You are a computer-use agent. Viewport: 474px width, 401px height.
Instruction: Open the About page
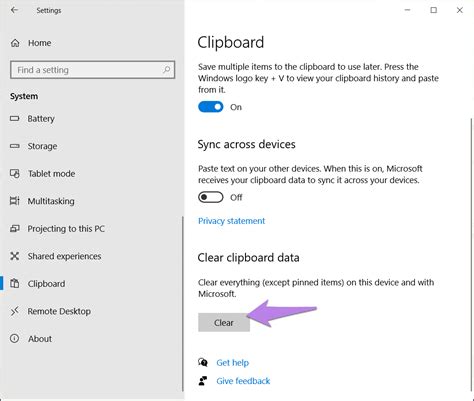click(x=40, y=339)
